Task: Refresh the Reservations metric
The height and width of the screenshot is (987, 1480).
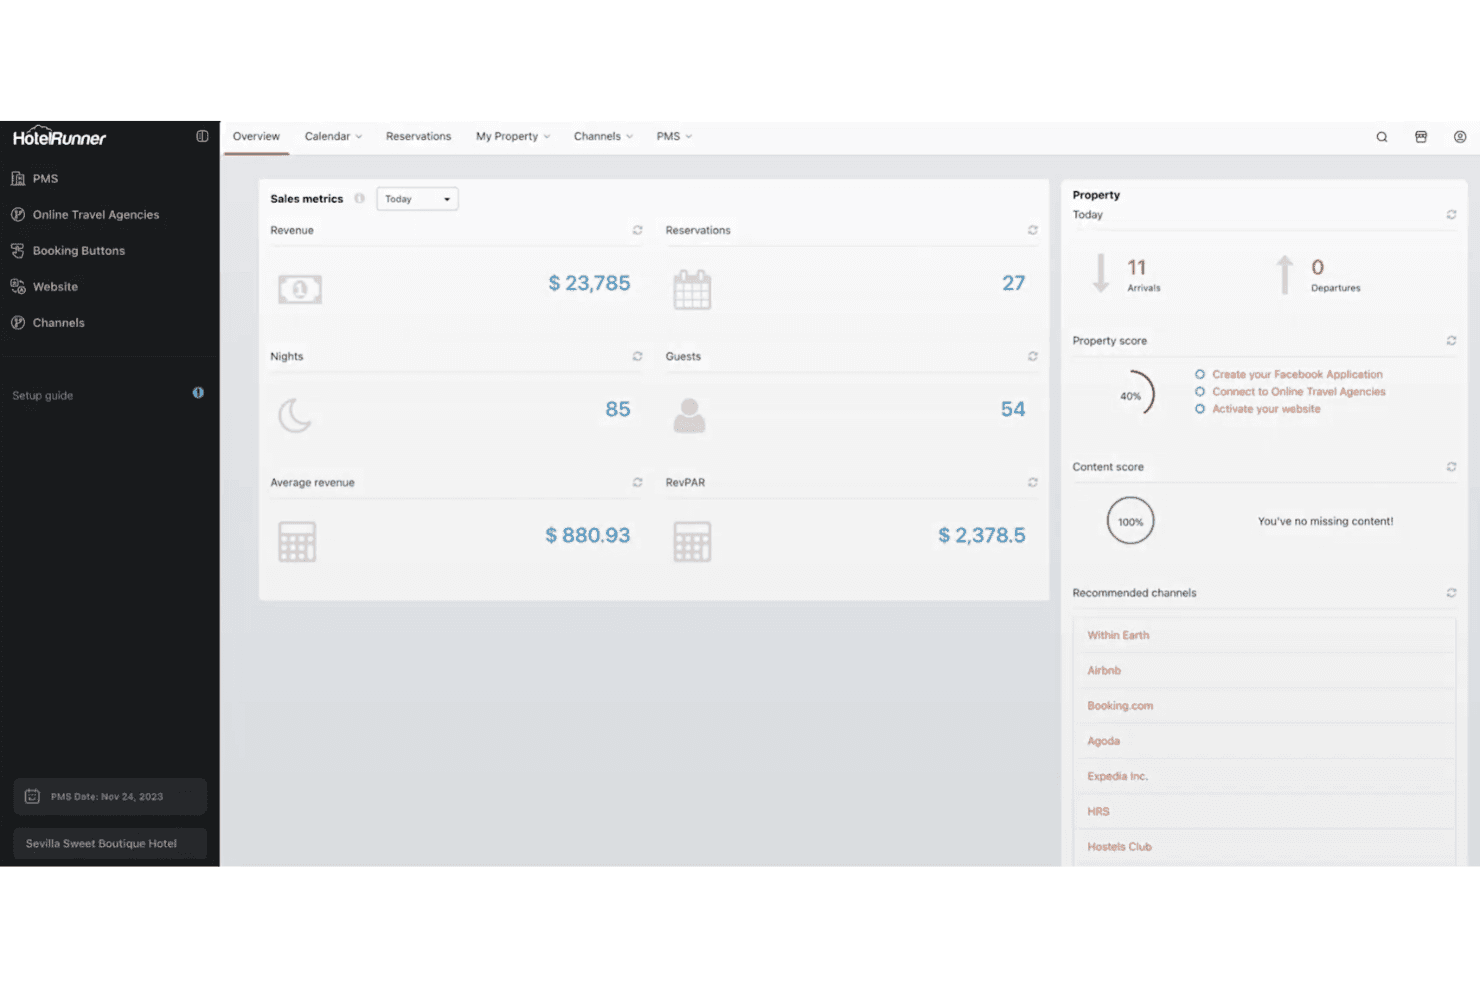Action: (x=1032, y=230)
